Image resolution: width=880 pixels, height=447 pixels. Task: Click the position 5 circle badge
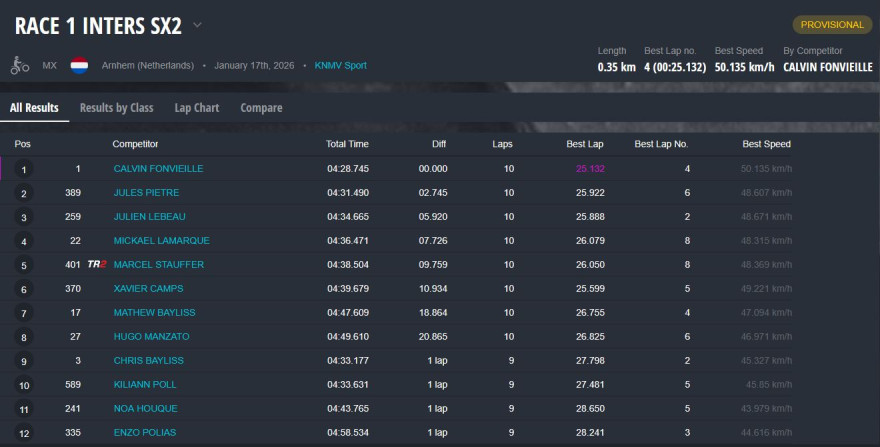[24, 266]
